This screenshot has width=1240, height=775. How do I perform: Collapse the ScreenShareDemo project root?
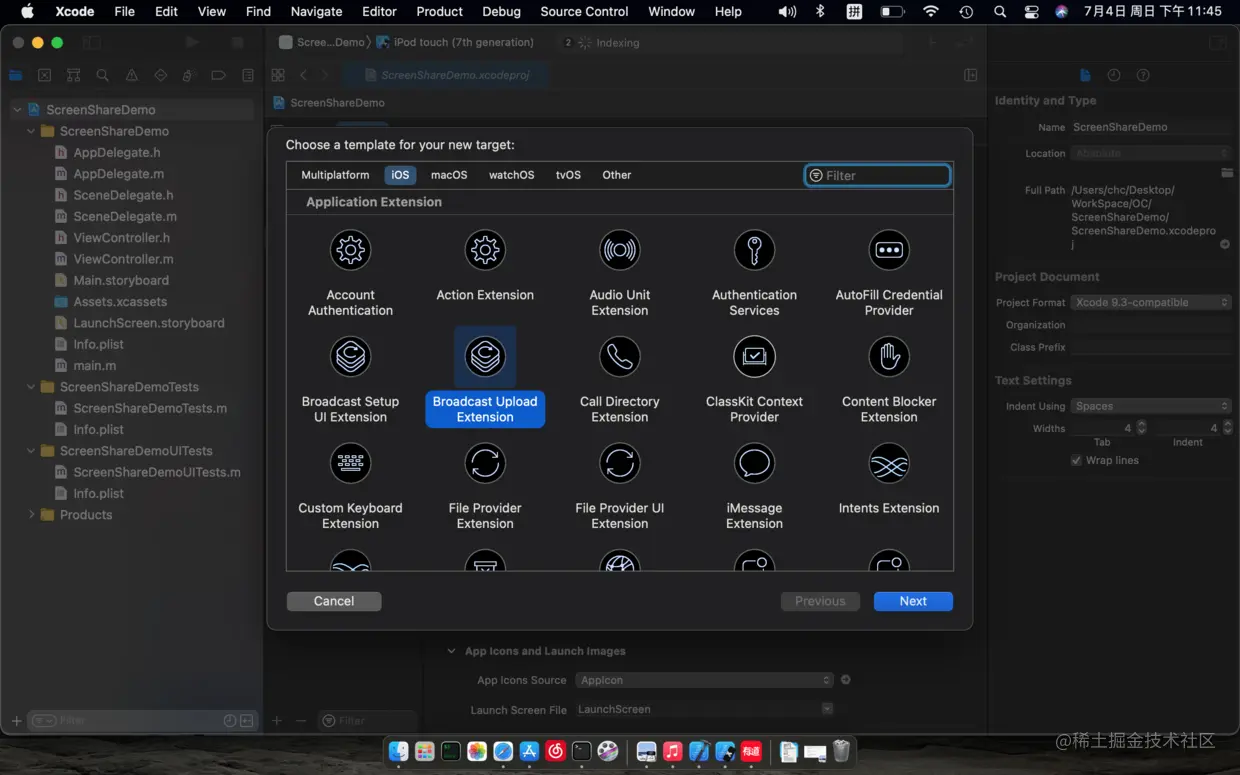[x=18, y=110]
